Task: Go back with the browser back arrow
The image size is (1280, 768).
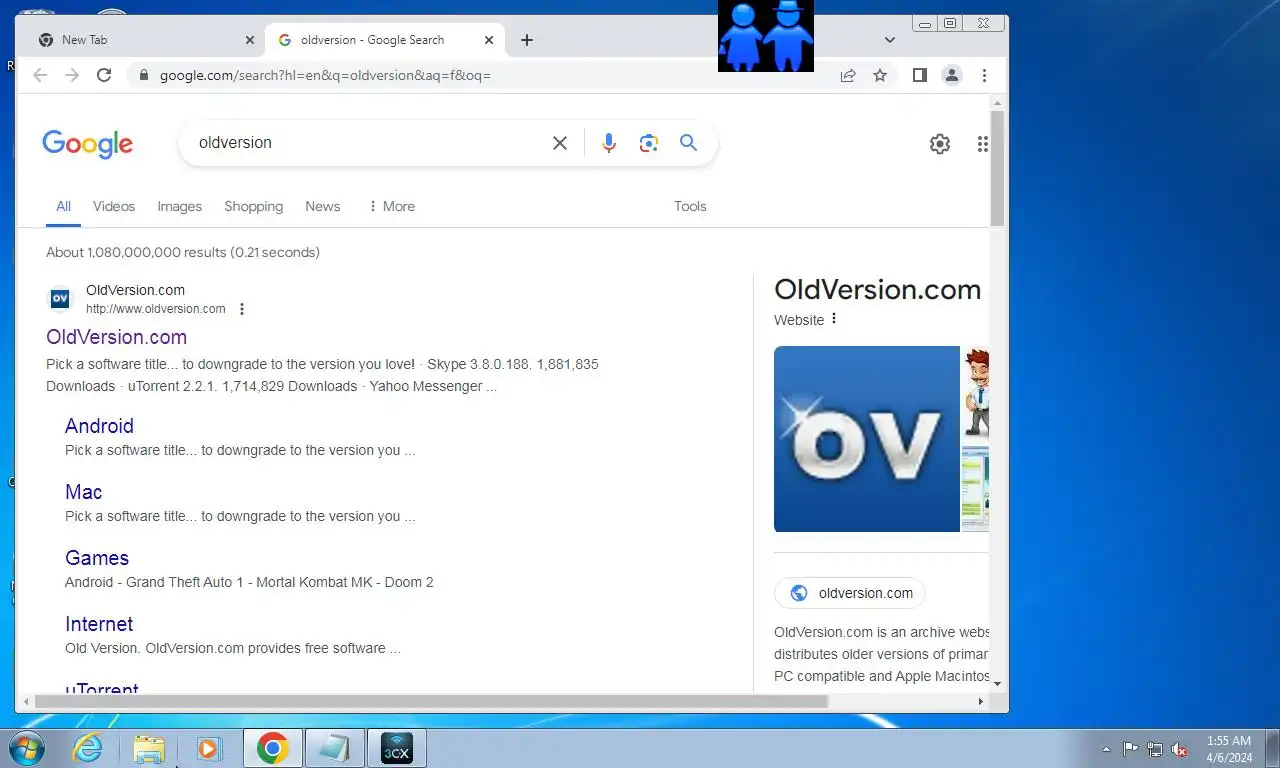Action: point(40,75)
